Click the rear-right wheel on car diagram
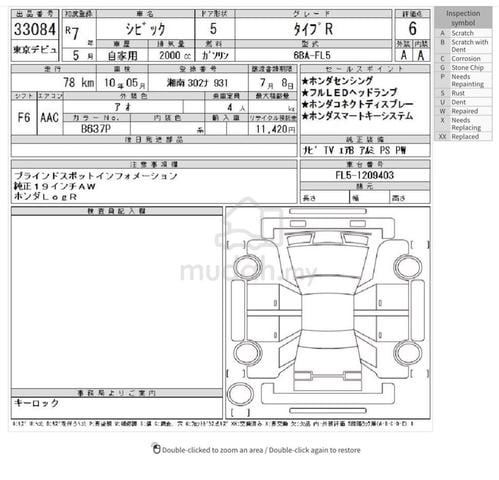This screenshot has width=499, height=480. click(408, 354)
